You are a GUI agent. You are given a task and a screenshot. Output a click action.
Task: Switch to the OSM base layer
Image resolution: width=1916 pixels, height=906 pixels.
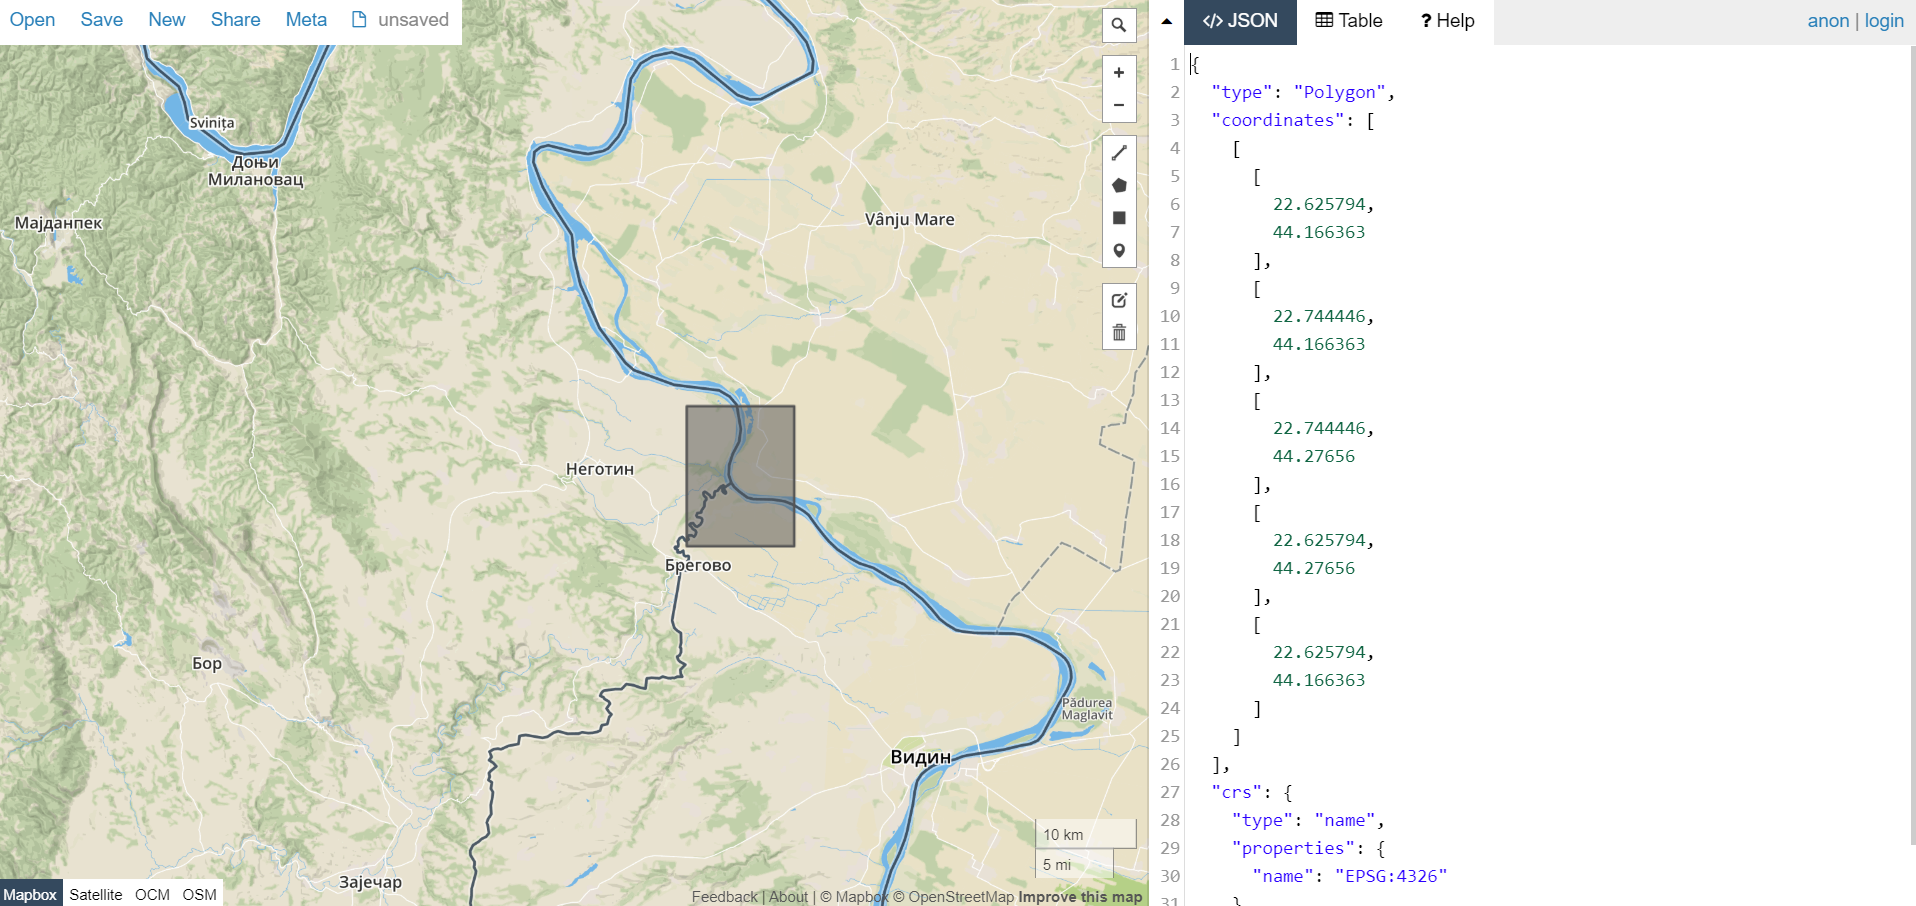[x=200, y=894]
